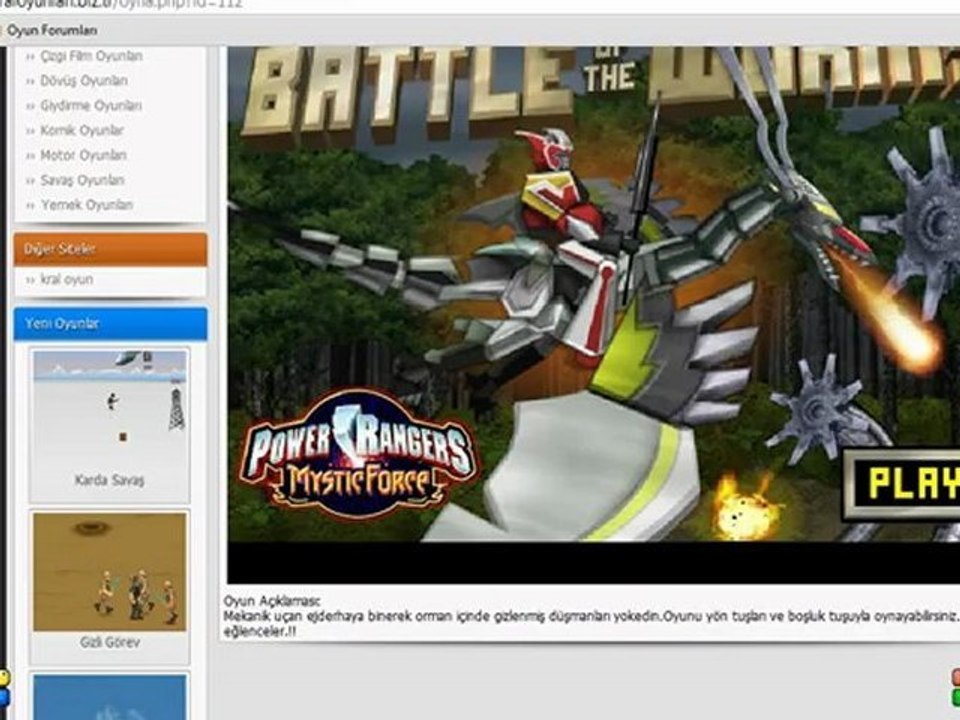Open Motor Oyunları category
This screenshot has width=960, height=720.
click(83, 155)
